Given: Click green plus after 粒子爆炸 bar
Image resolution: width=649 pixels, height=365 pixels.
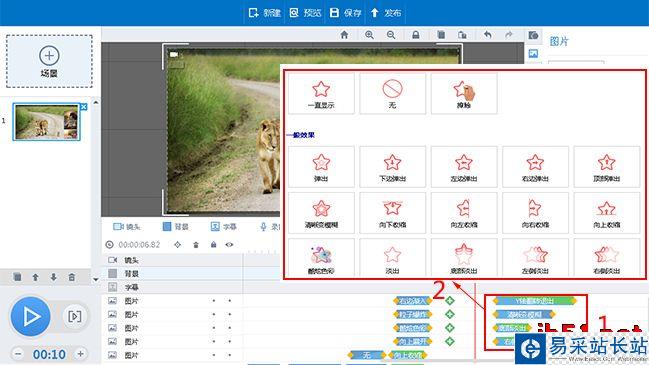Looking at the screenshot, I should pos(449,315).
